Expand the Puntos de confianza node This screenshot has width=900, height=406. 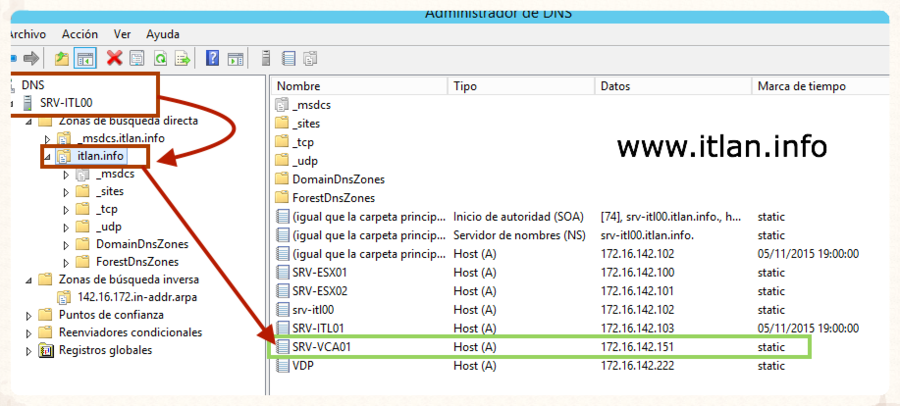(29, 315)
